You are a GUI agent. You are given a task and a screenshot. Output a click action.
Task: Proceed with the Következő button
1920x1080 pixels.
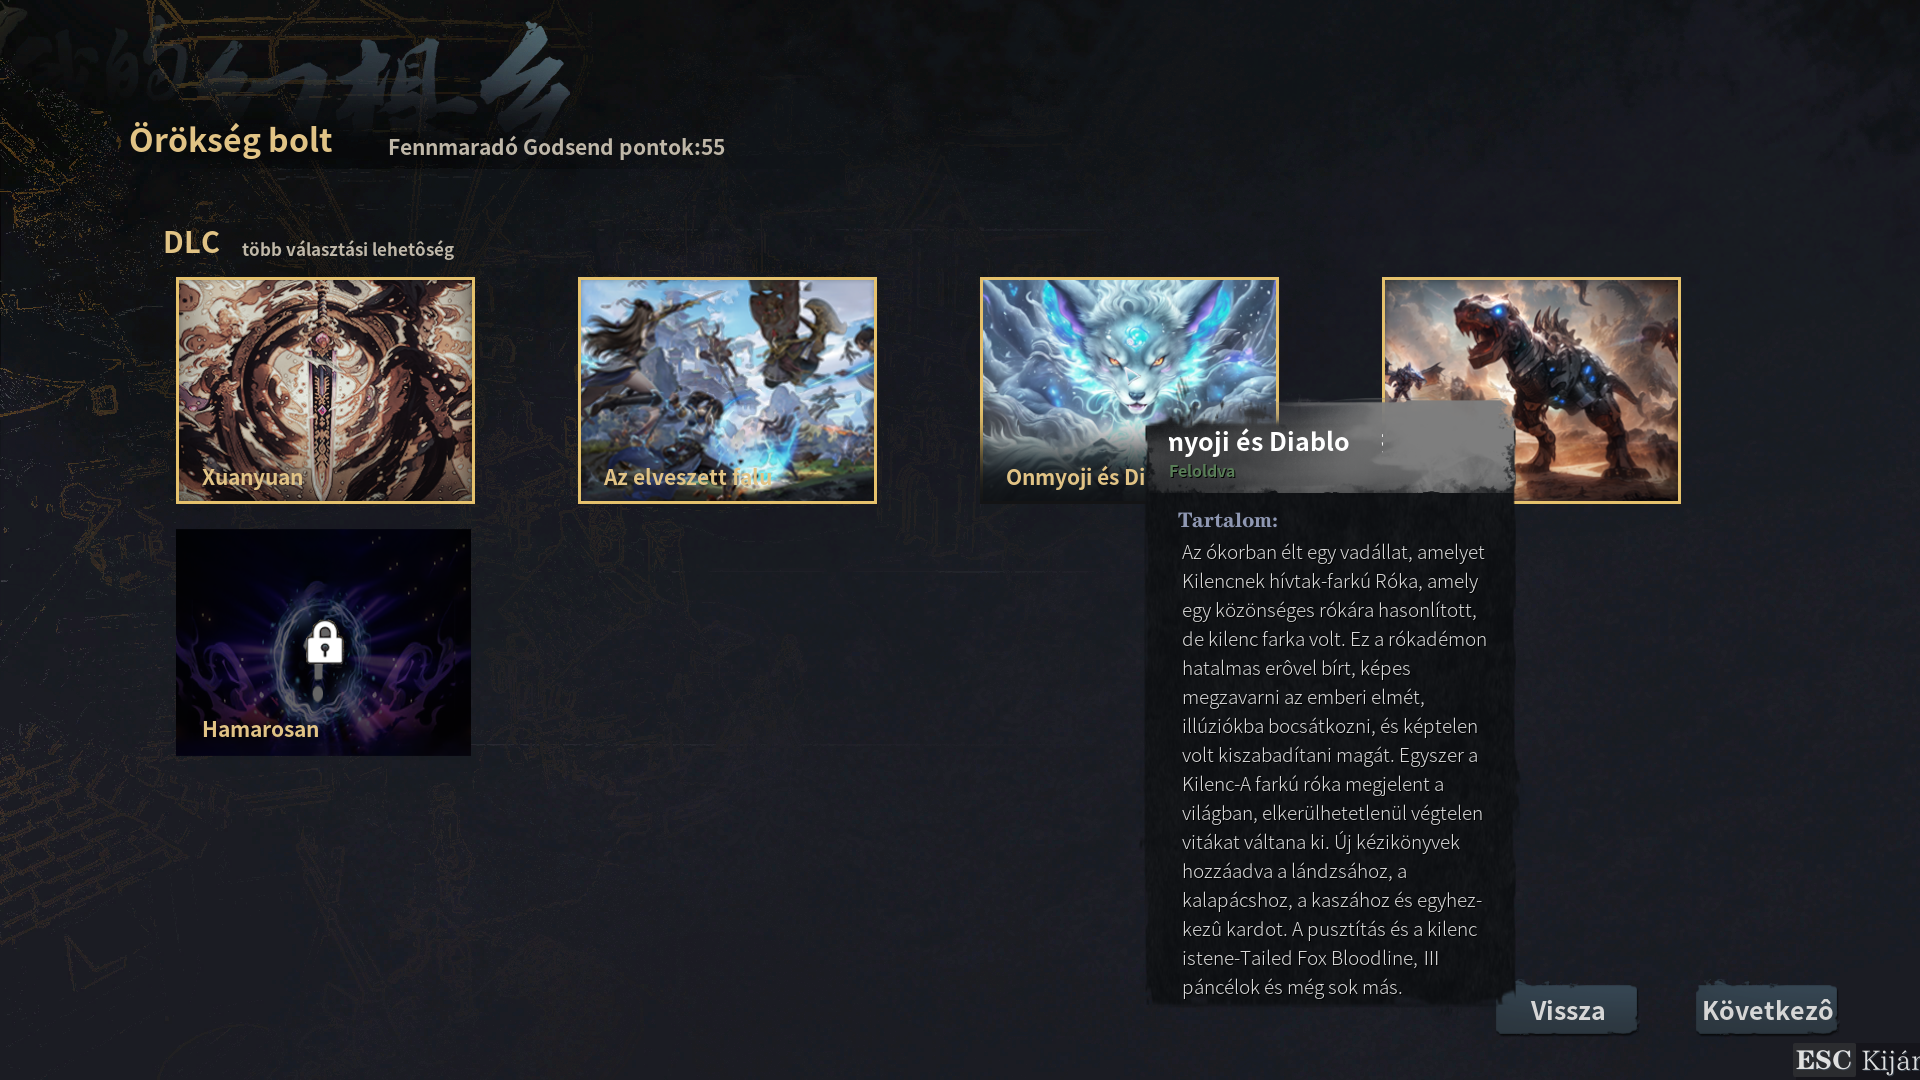(x=1767, y=1010)
